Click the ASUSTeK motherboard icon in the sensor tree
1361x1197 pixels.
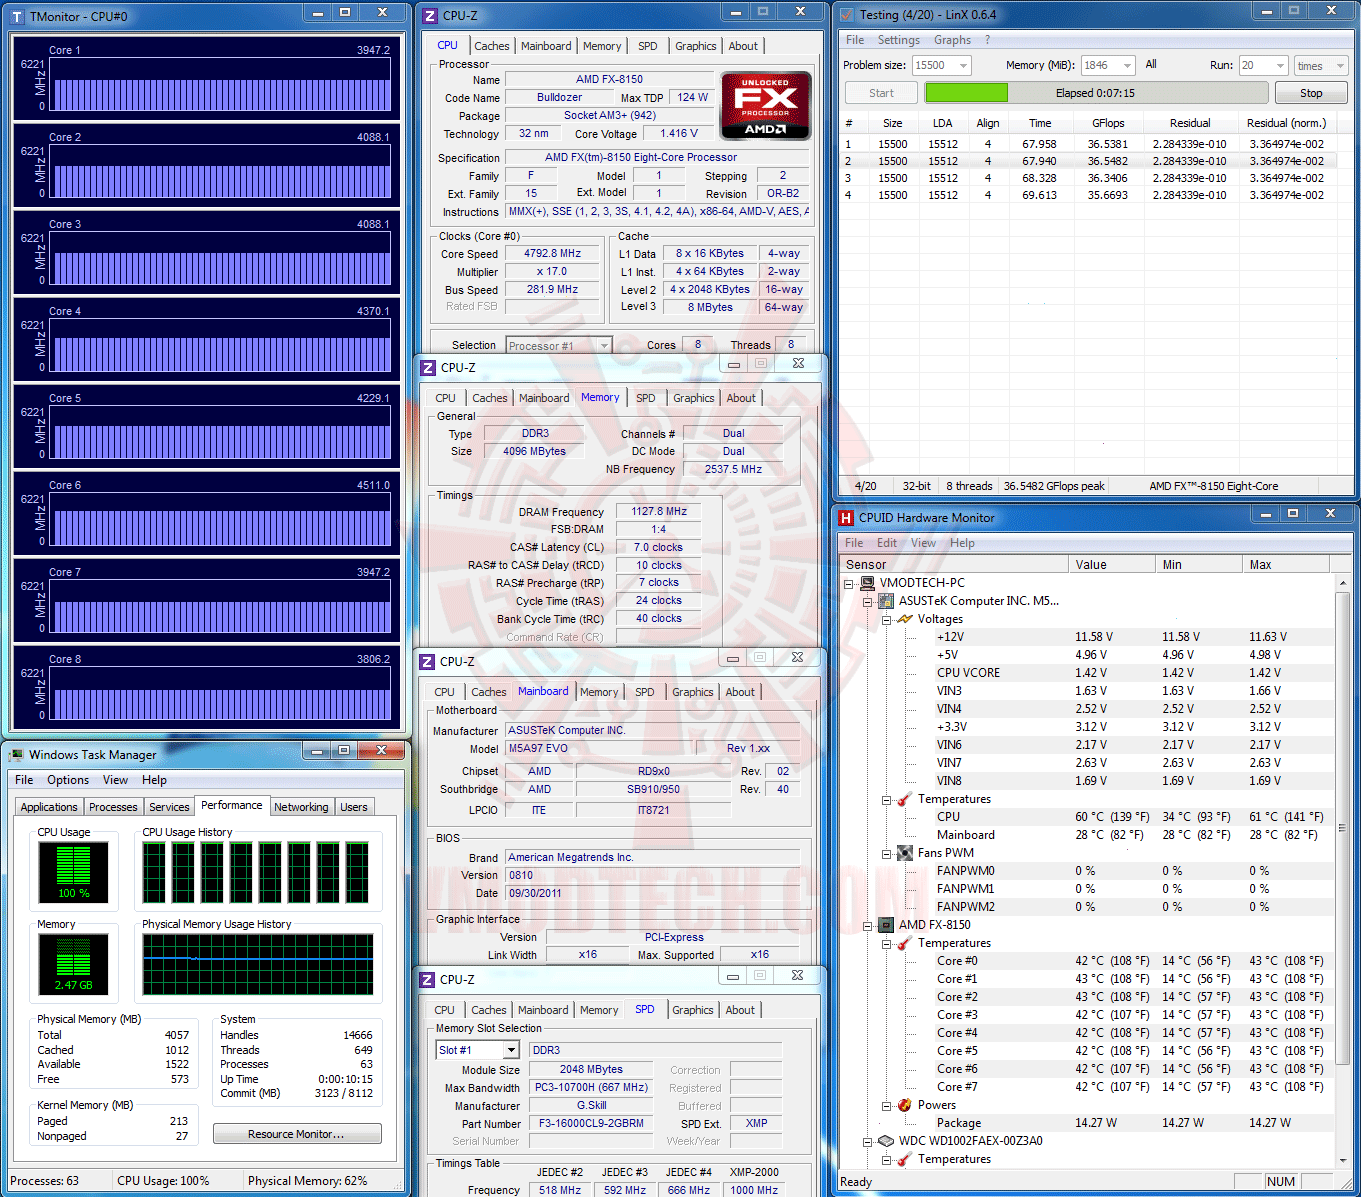click(x=885, y=601)
